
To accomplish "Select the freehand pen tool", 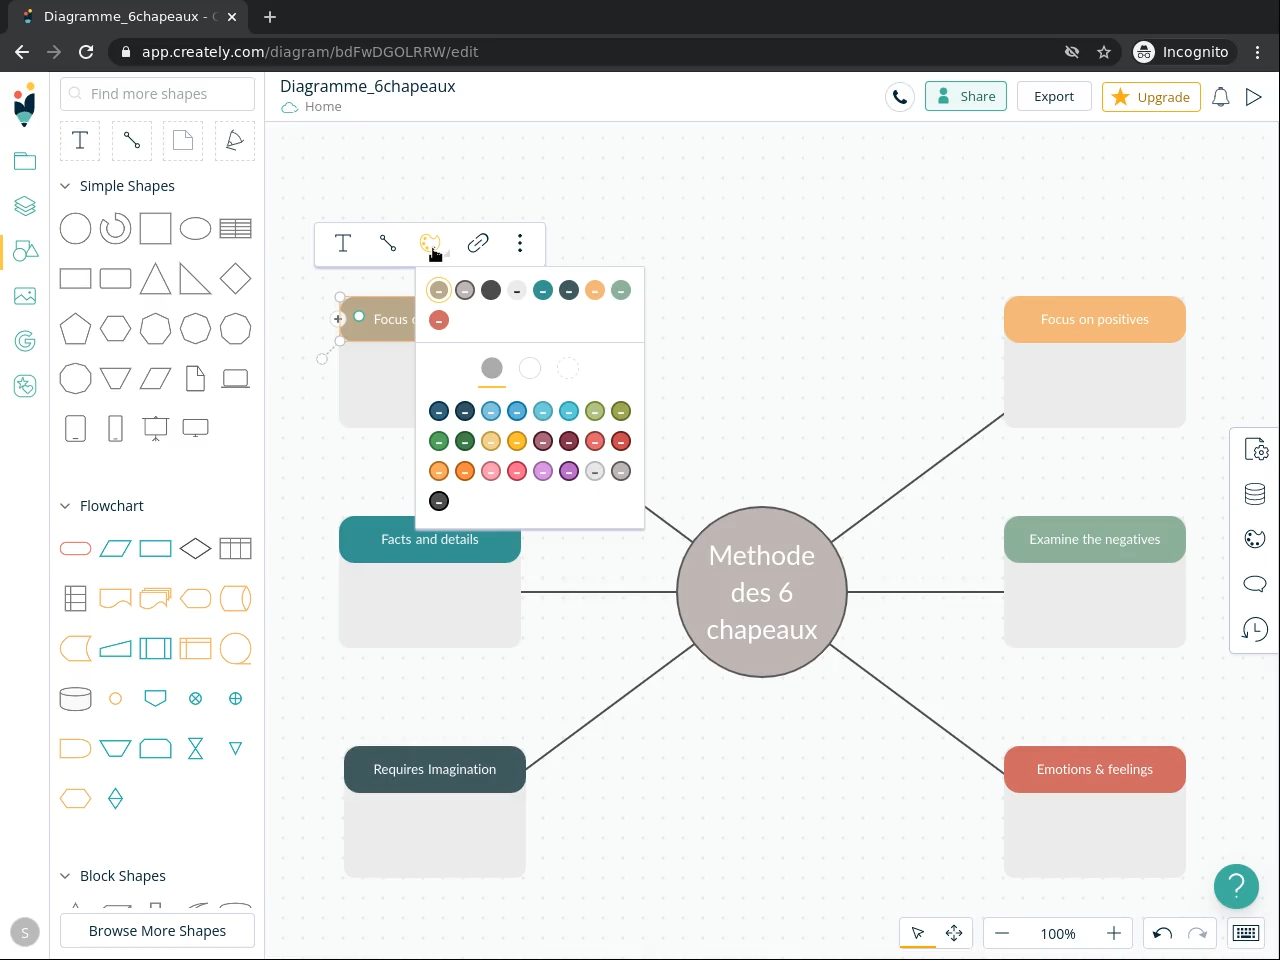I will click(235, 141).
